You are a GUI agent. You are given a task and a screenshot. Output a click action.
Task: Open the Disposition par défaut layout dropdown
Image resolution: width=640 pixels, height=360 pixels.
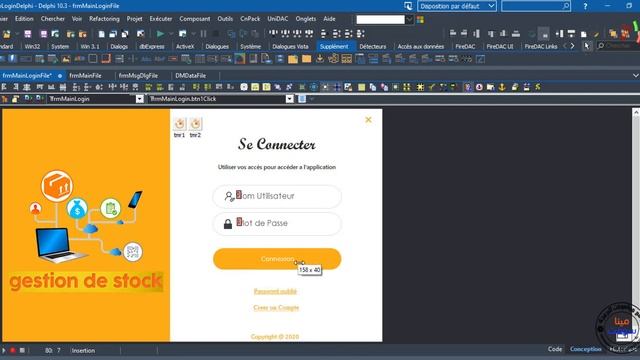(x=491, y=6)
